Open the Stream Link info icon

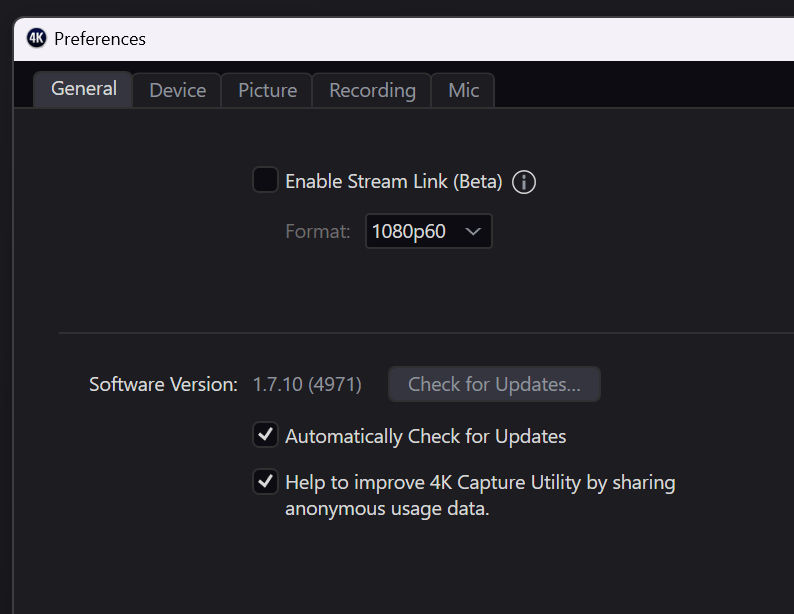click(x=524, y=182)
